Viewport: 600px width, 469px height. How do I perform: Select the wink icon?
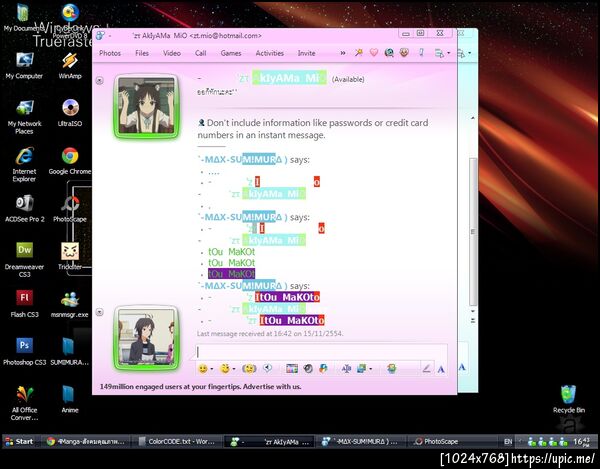pyautogui.click(x=225, y=369)
